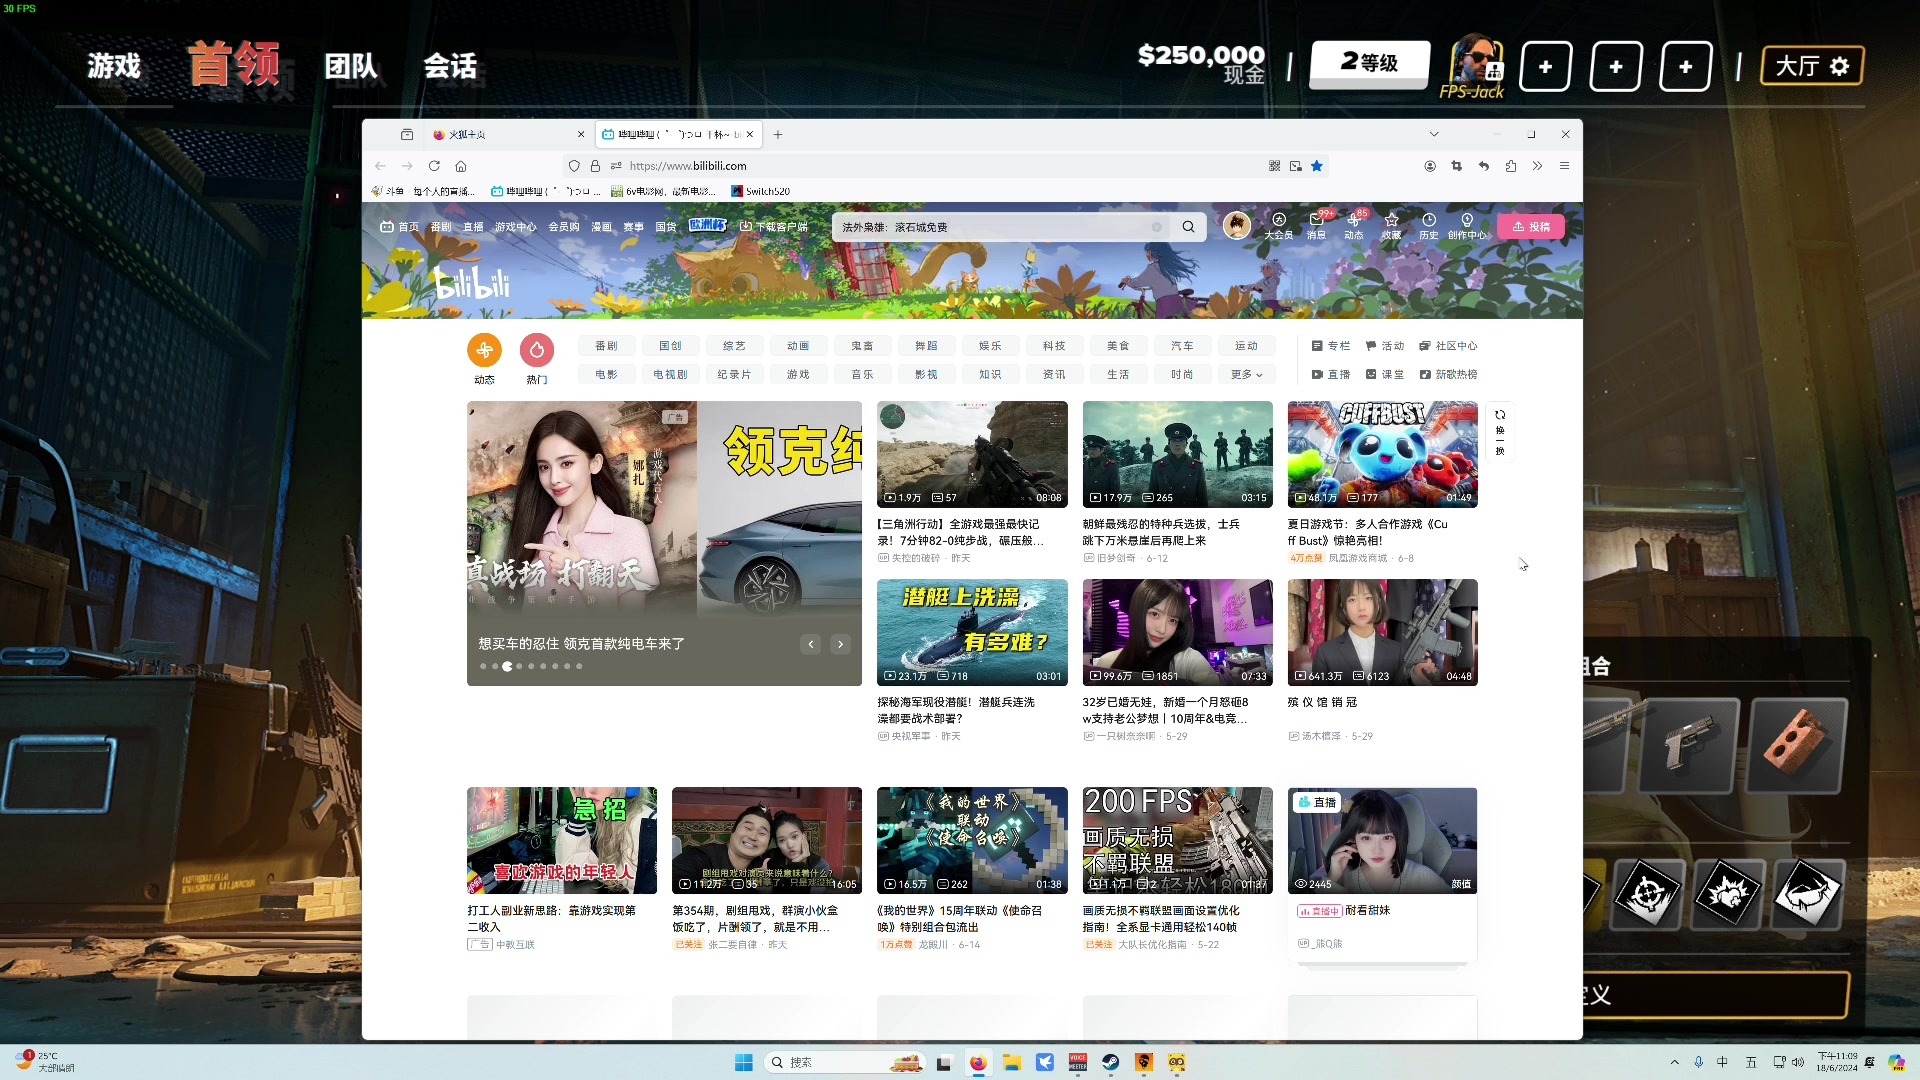The height and width of the screenshot is (1080, 1920).
Task: Open Voicemeeter from the taskbar
Action: 1078,1062
